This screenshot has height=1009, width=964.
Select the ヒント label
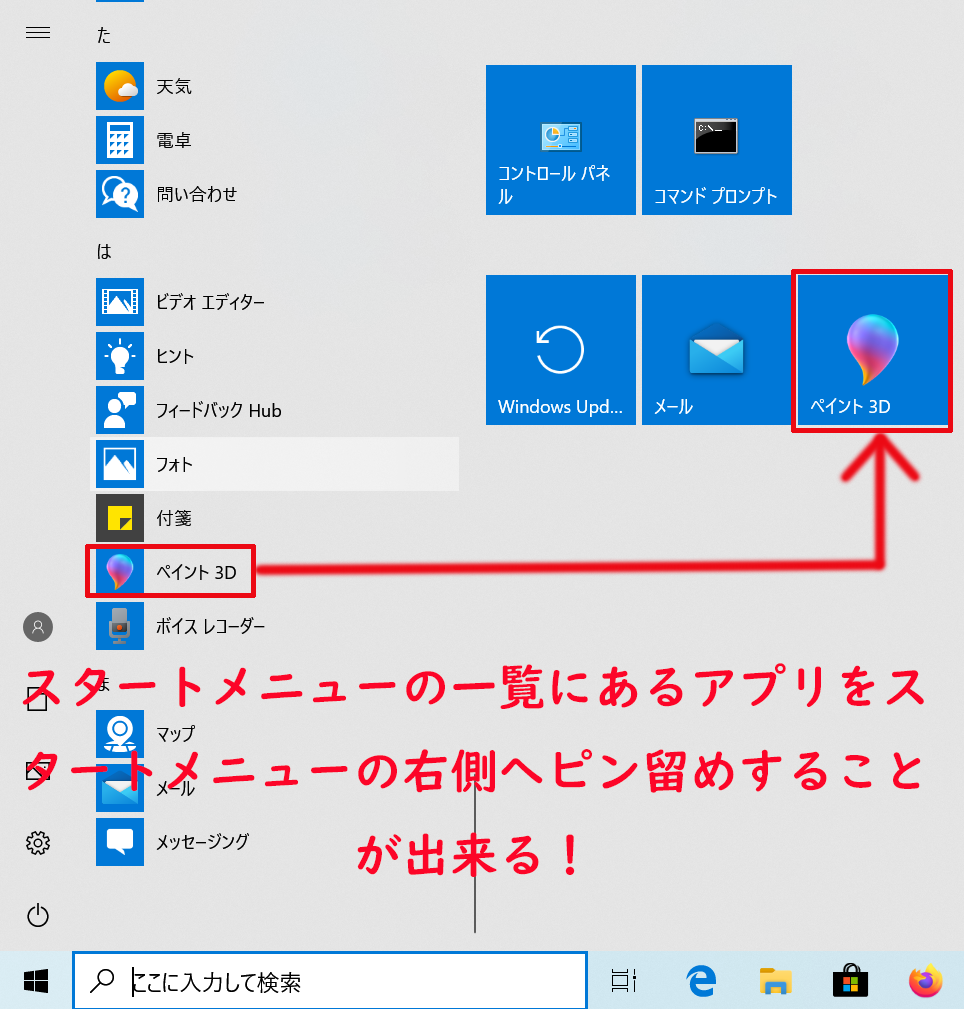click(x=175, y=356)
